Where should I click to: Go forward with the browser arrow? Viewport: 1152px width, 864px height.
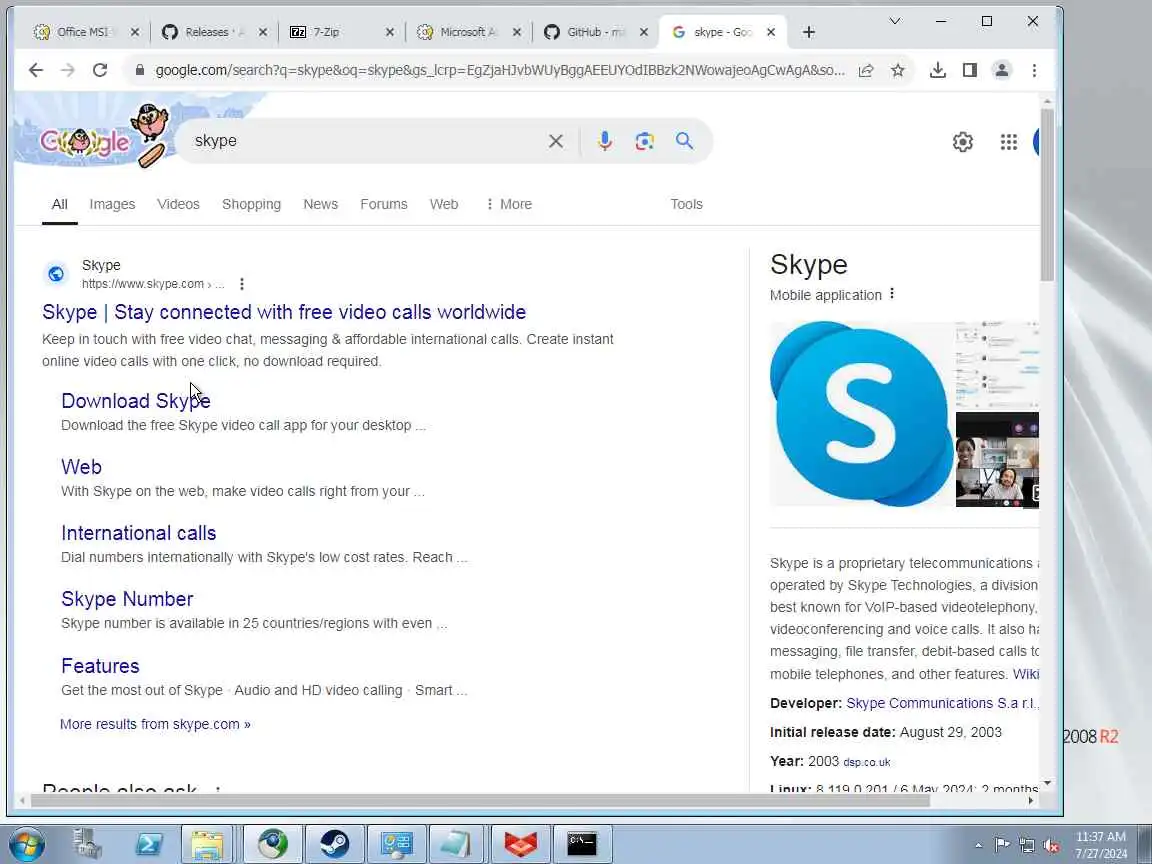(x=68, y=71)
